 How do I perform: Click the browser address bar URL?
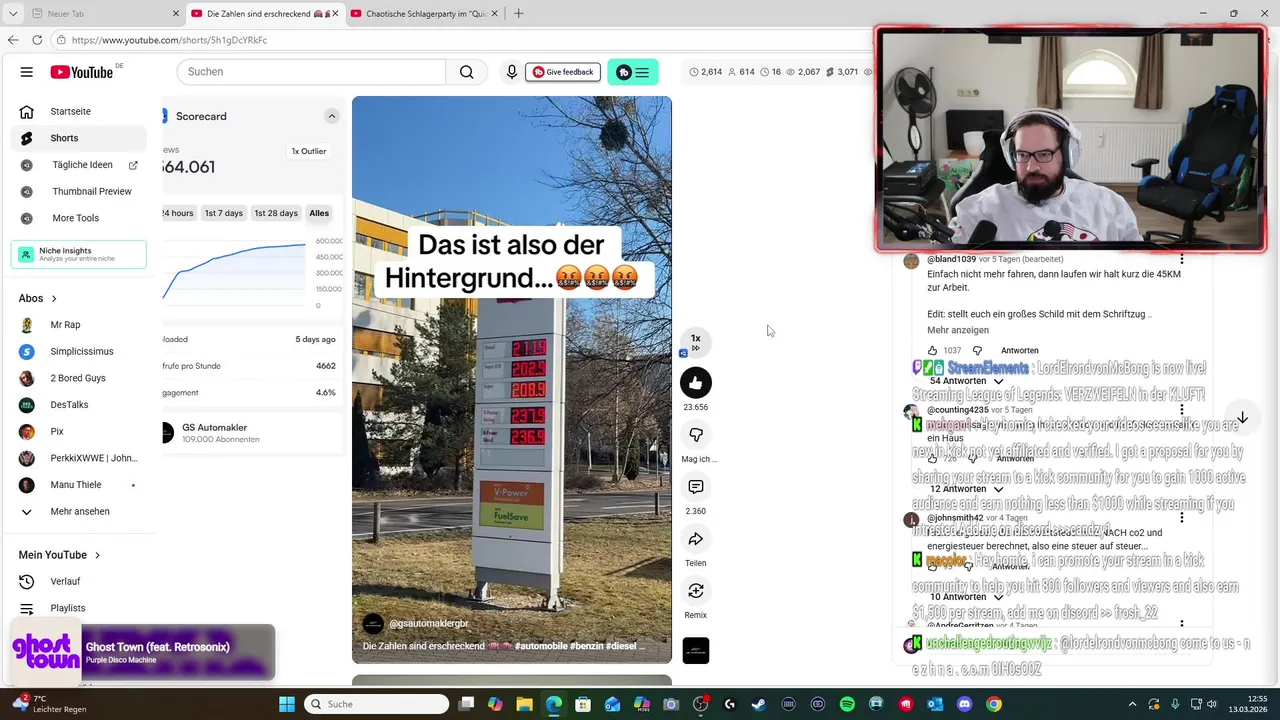(169, 40)
